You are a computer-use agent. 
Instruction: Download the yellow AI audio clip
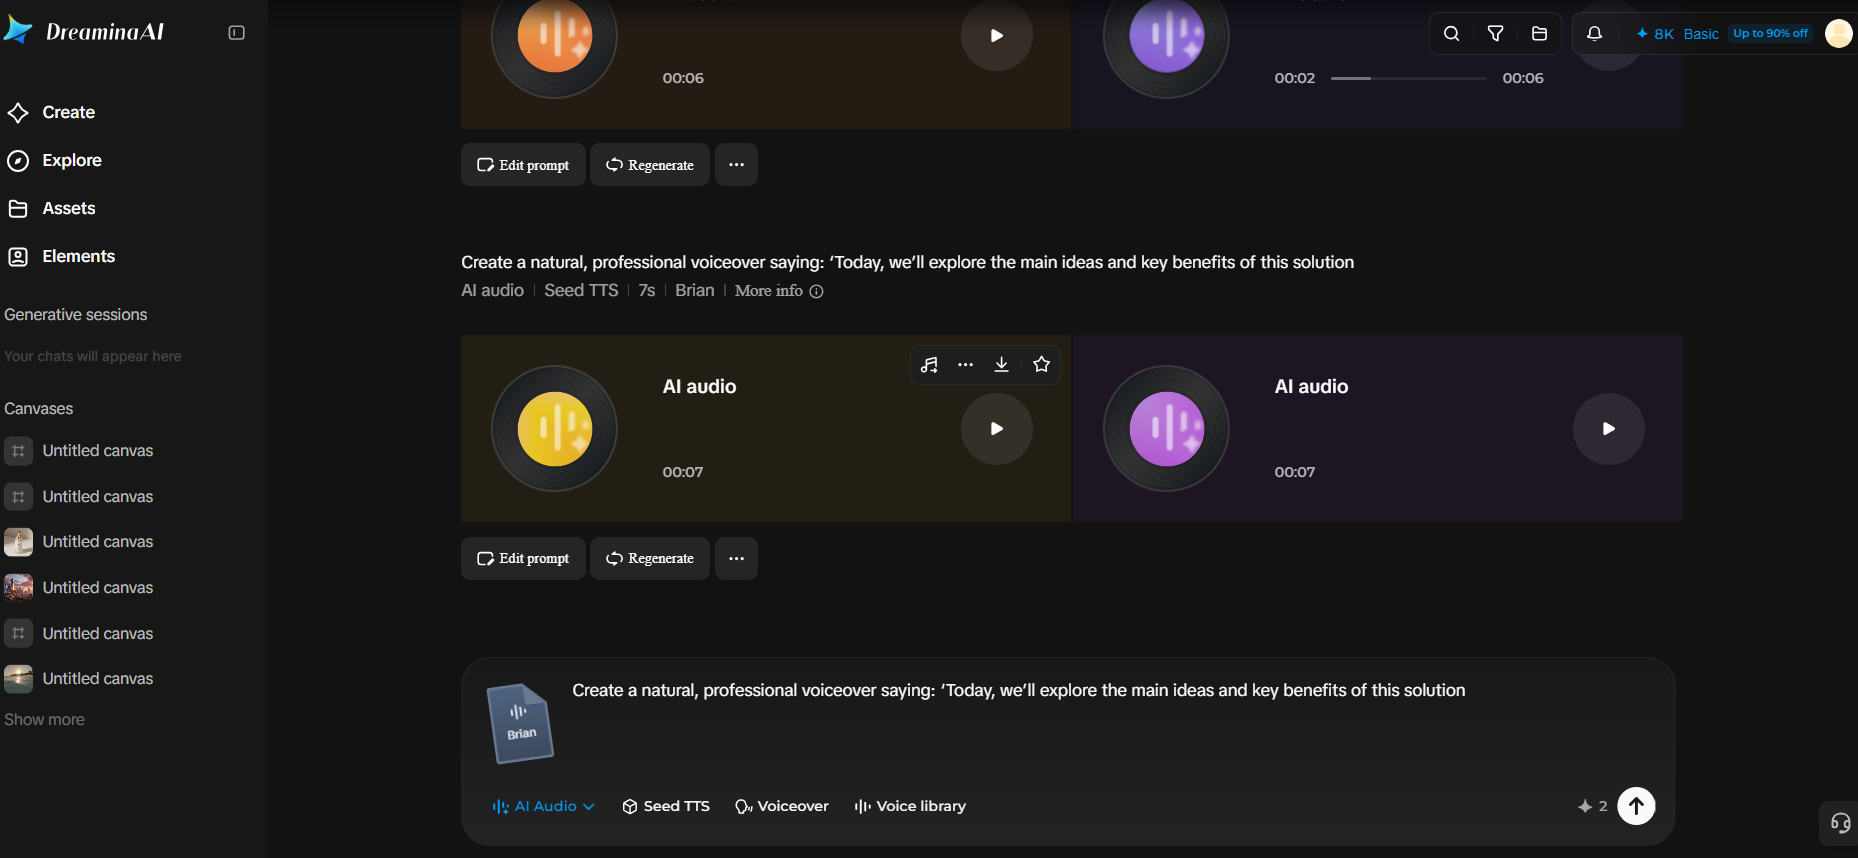1001,365
